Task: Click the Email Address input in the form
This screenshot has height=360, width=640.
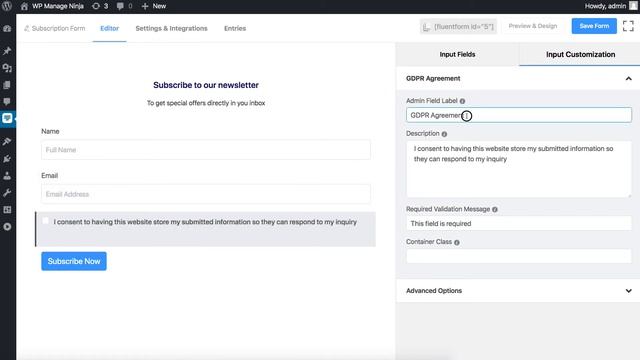Action: (x=206, y=194)
